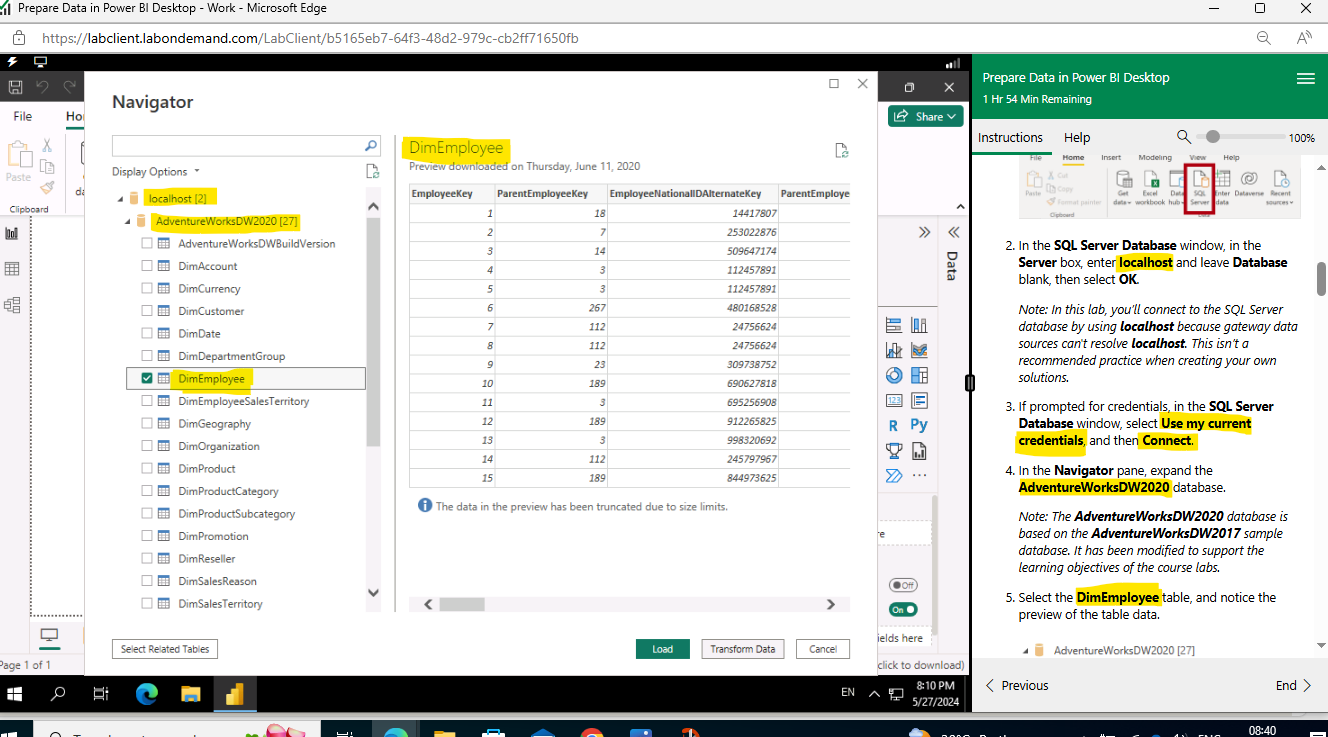Open Power BI Table view icon in left sidebar
This screenshot has width=1328, height=737.
[x=12, y=269]
